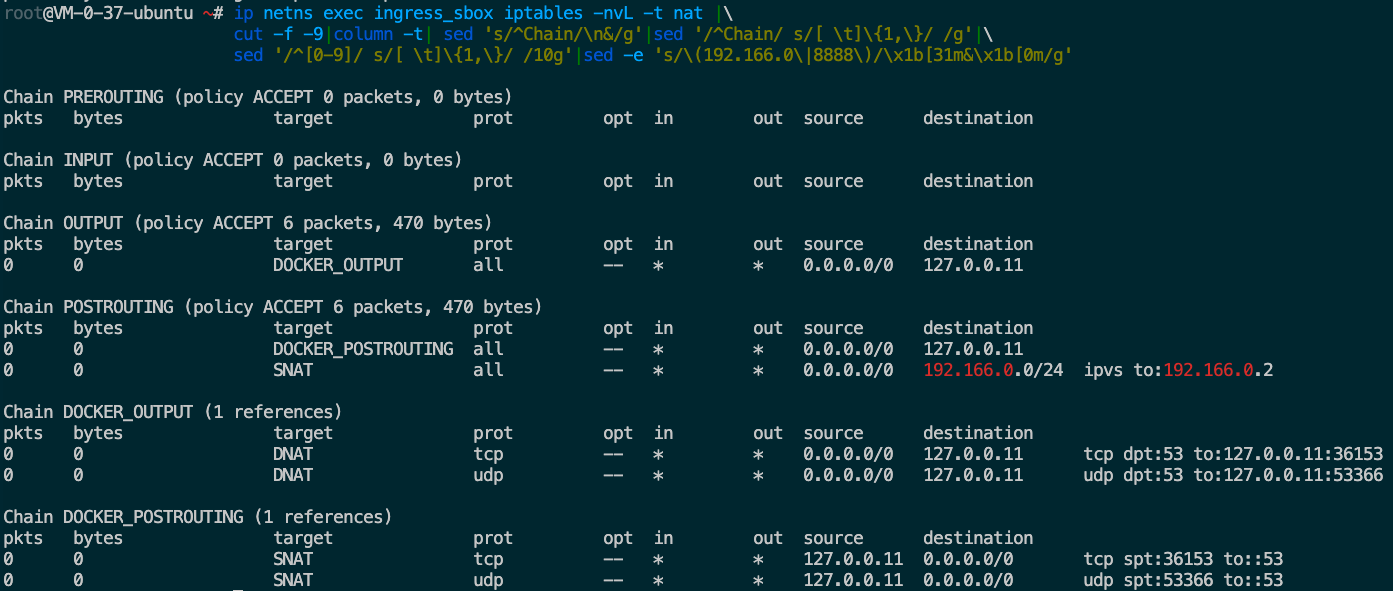This screenshot has height=591, width=1393.
Task: Click the DNAT target of tcp rule
Action: (292, 454)
